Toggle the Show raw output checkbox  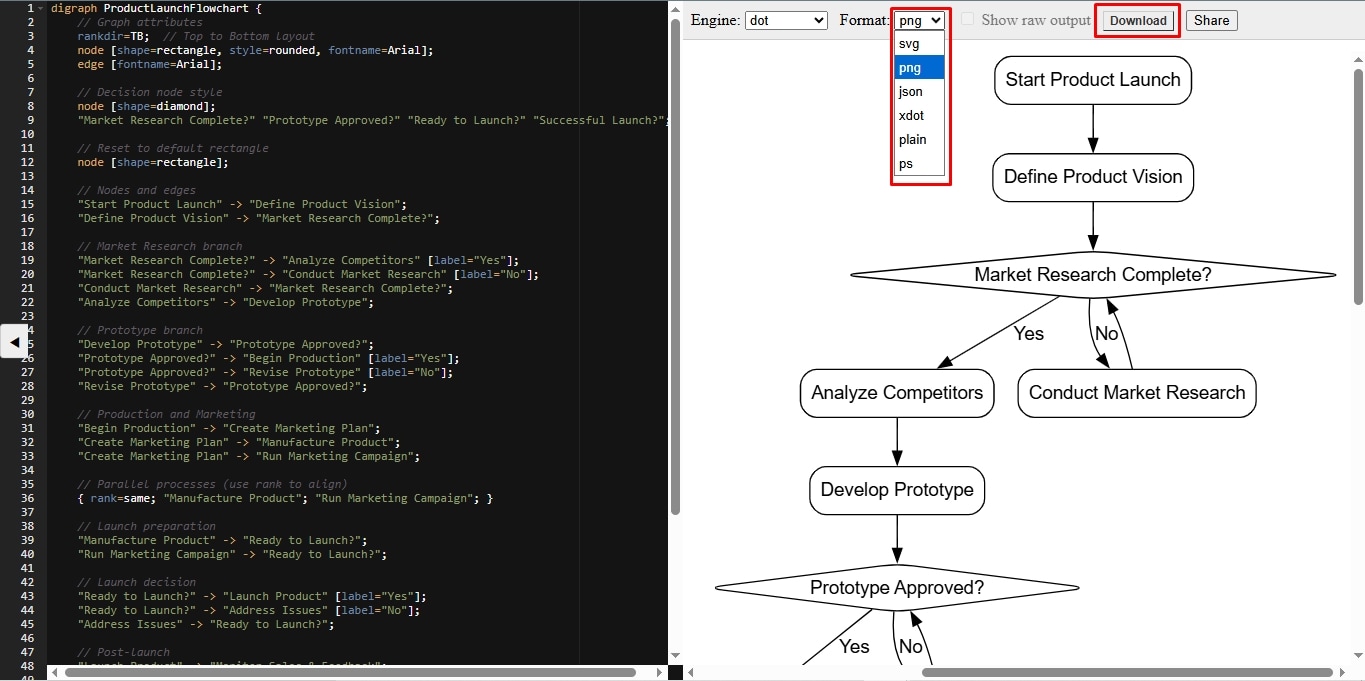(x=968, y=20)
